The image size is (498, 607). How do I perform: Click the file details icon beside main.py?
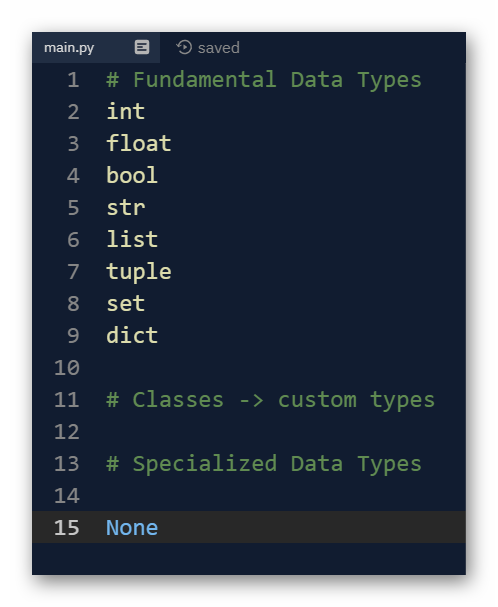142,47
